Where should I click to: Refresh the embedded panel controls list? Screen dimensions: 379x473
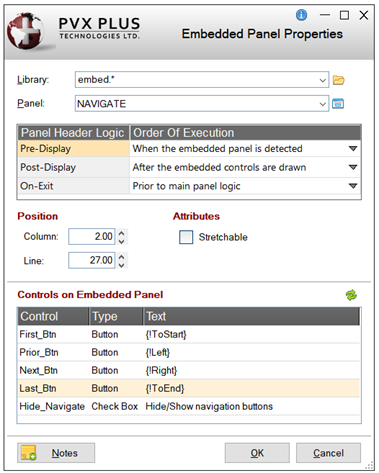point(351,295)
